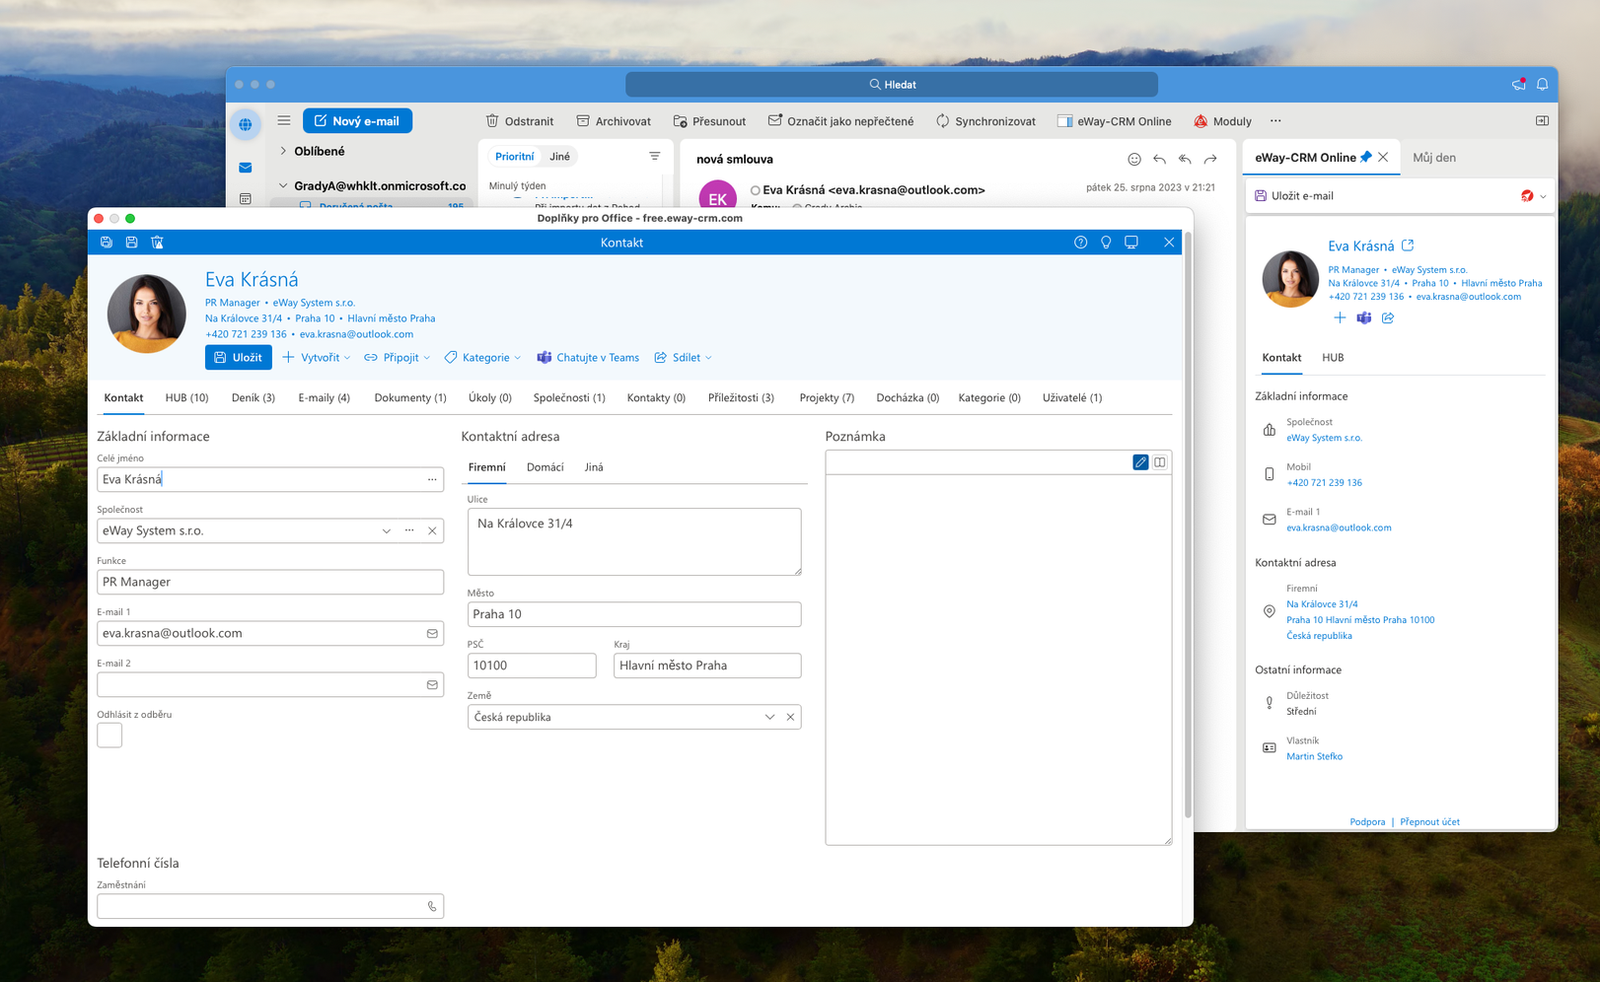The width and height of the screenshot is (1600, 982).
Task: Click the Outlook hamburger menu icon
Action: (x=284, y=120)
